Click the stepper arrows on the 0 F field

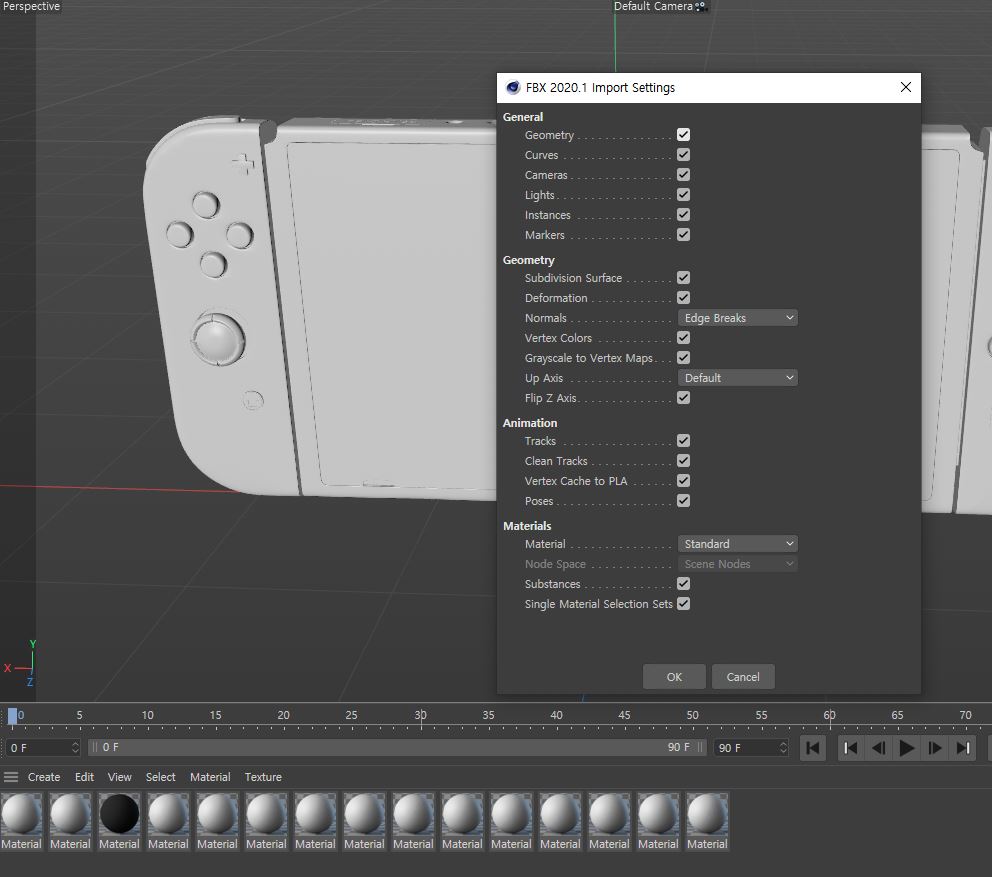(75, 748)
